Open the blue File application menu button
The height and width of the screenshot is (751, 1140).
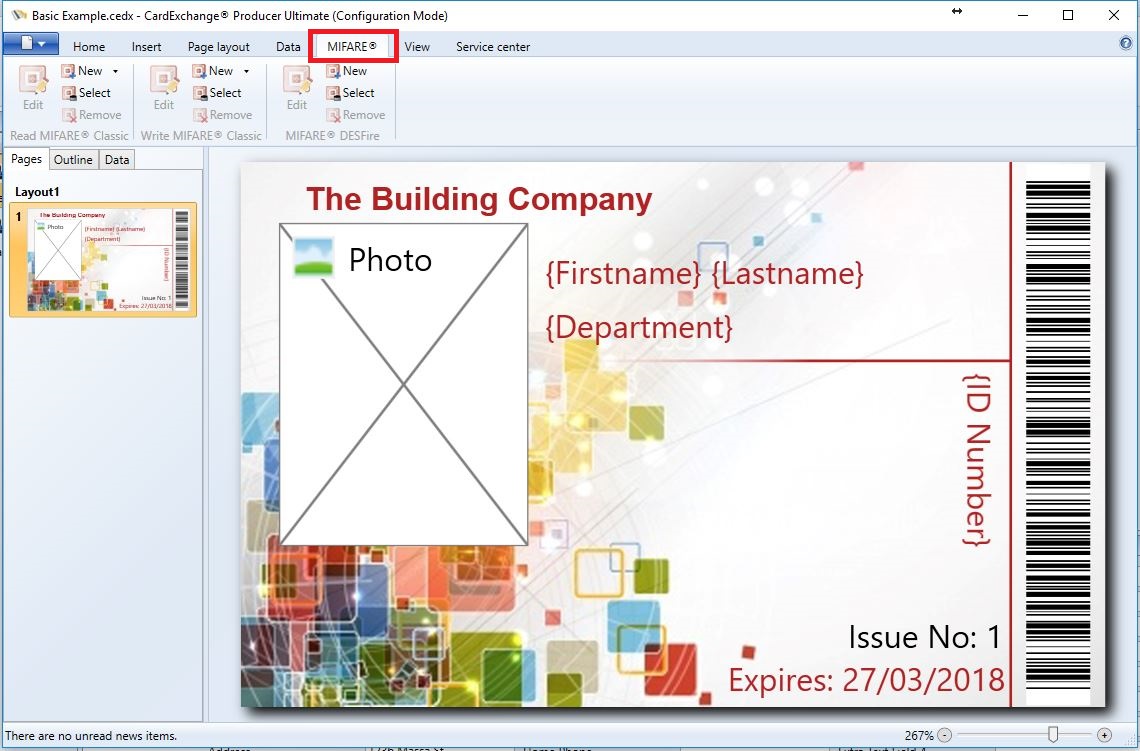click(x=31, y=44)
